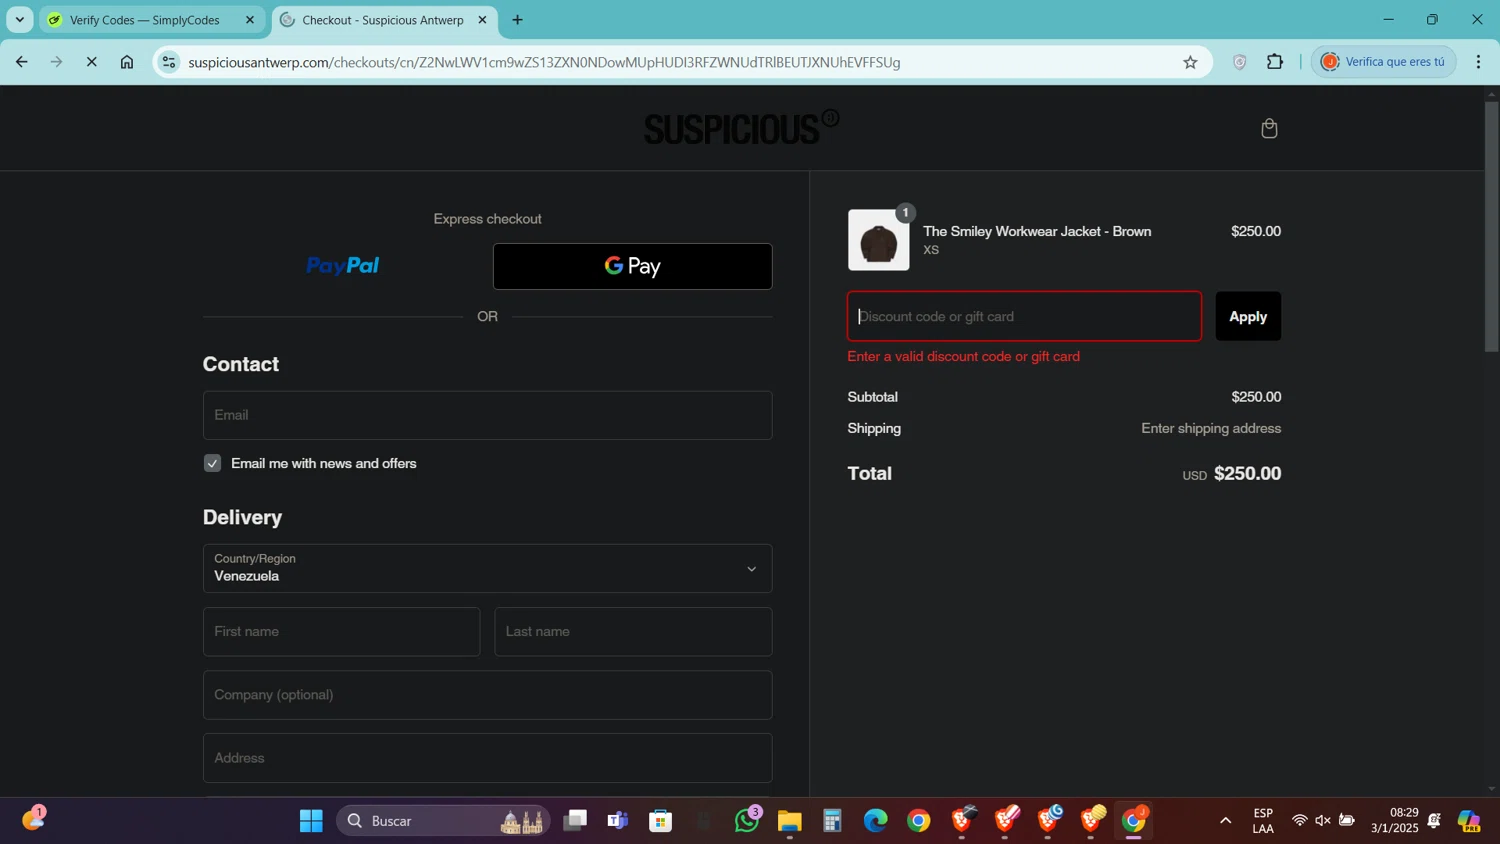Open Google Chrome from the taskbar

pos(919,821)
